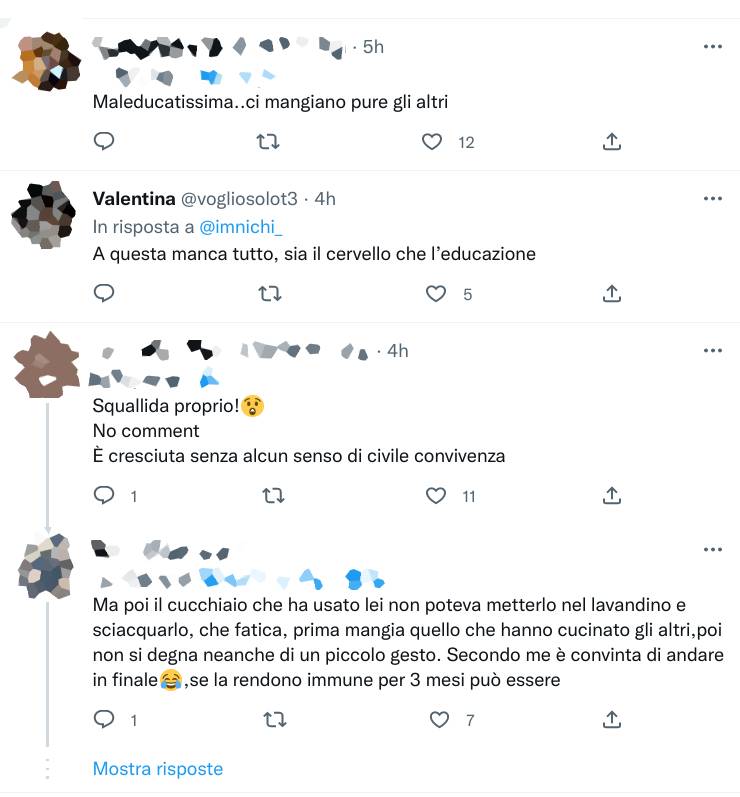Image resolution: width=740 pixels, height=797 pixels.
Task: Open more options on Valentina's tweet
Action: tap(713, 199)
